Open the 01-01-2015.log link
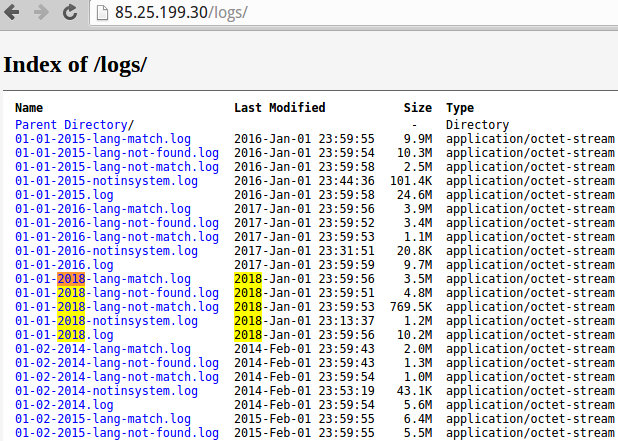This screenshot has width=618, height=441. coord(64,195)
